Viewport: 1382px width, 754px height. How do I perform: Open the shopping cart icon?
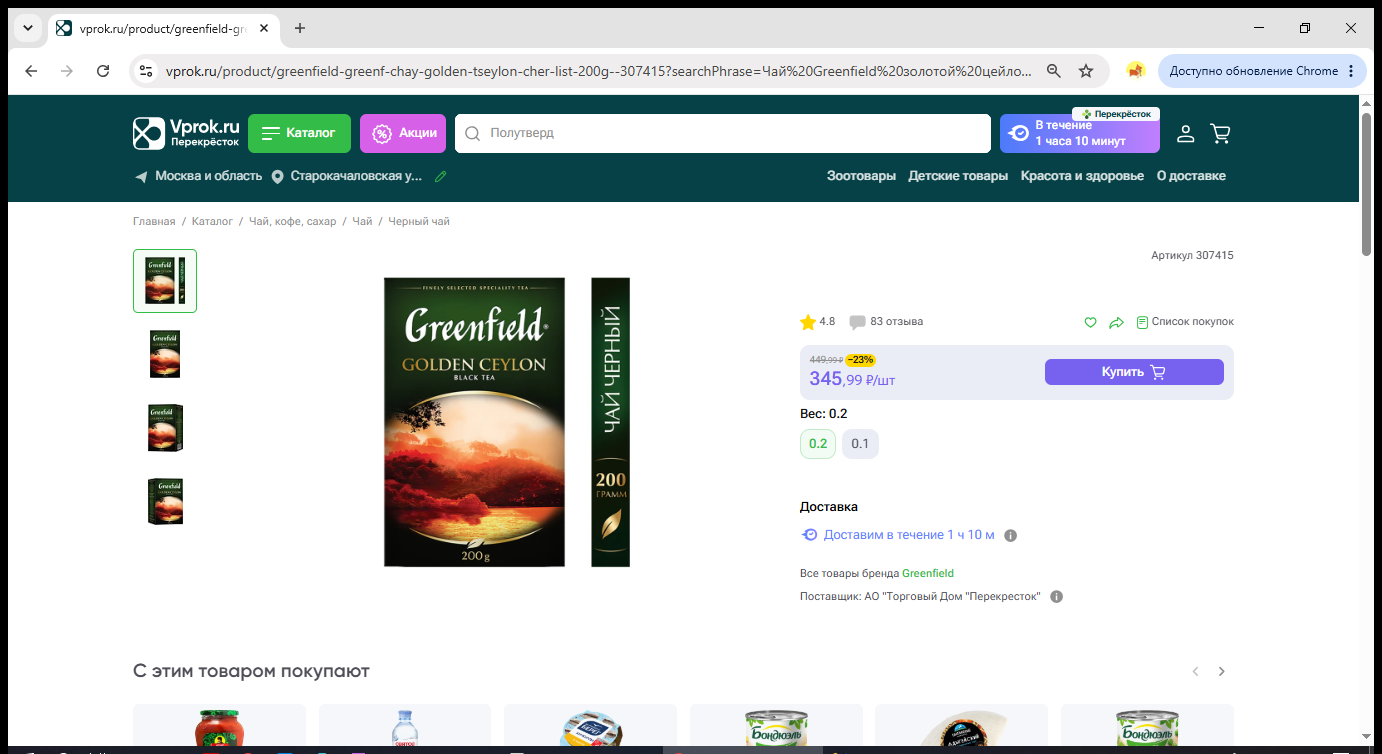(x=1220, y=133)
